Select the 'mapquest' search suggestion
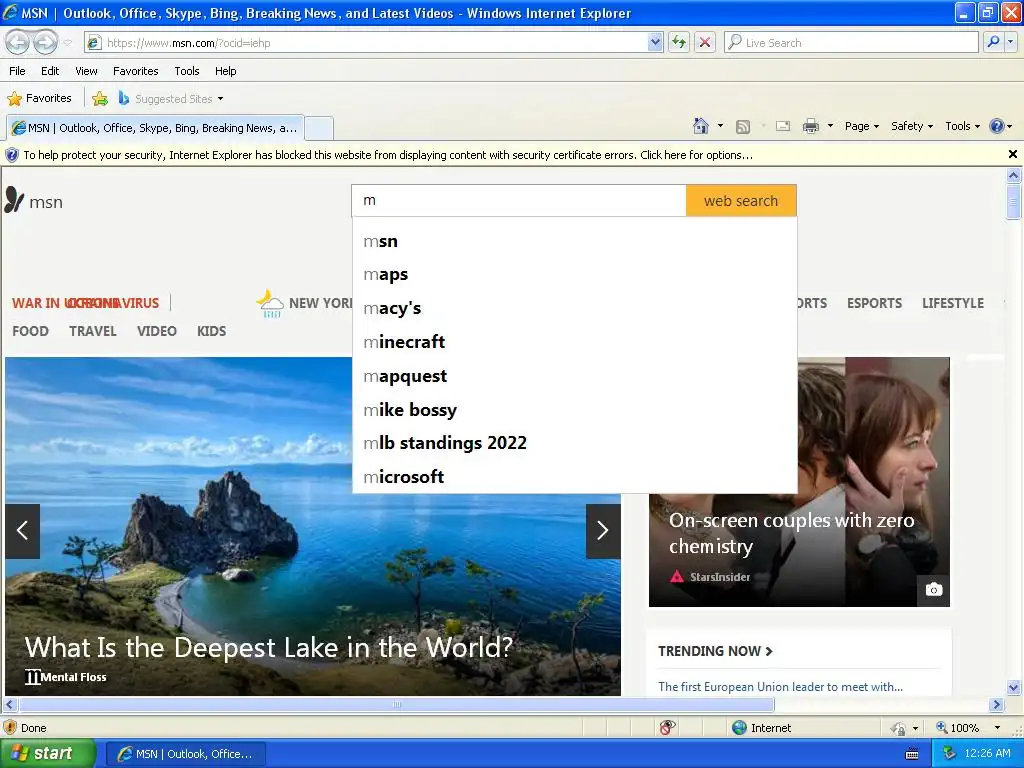Screen dimensions: 1024x768 (575, 376)
